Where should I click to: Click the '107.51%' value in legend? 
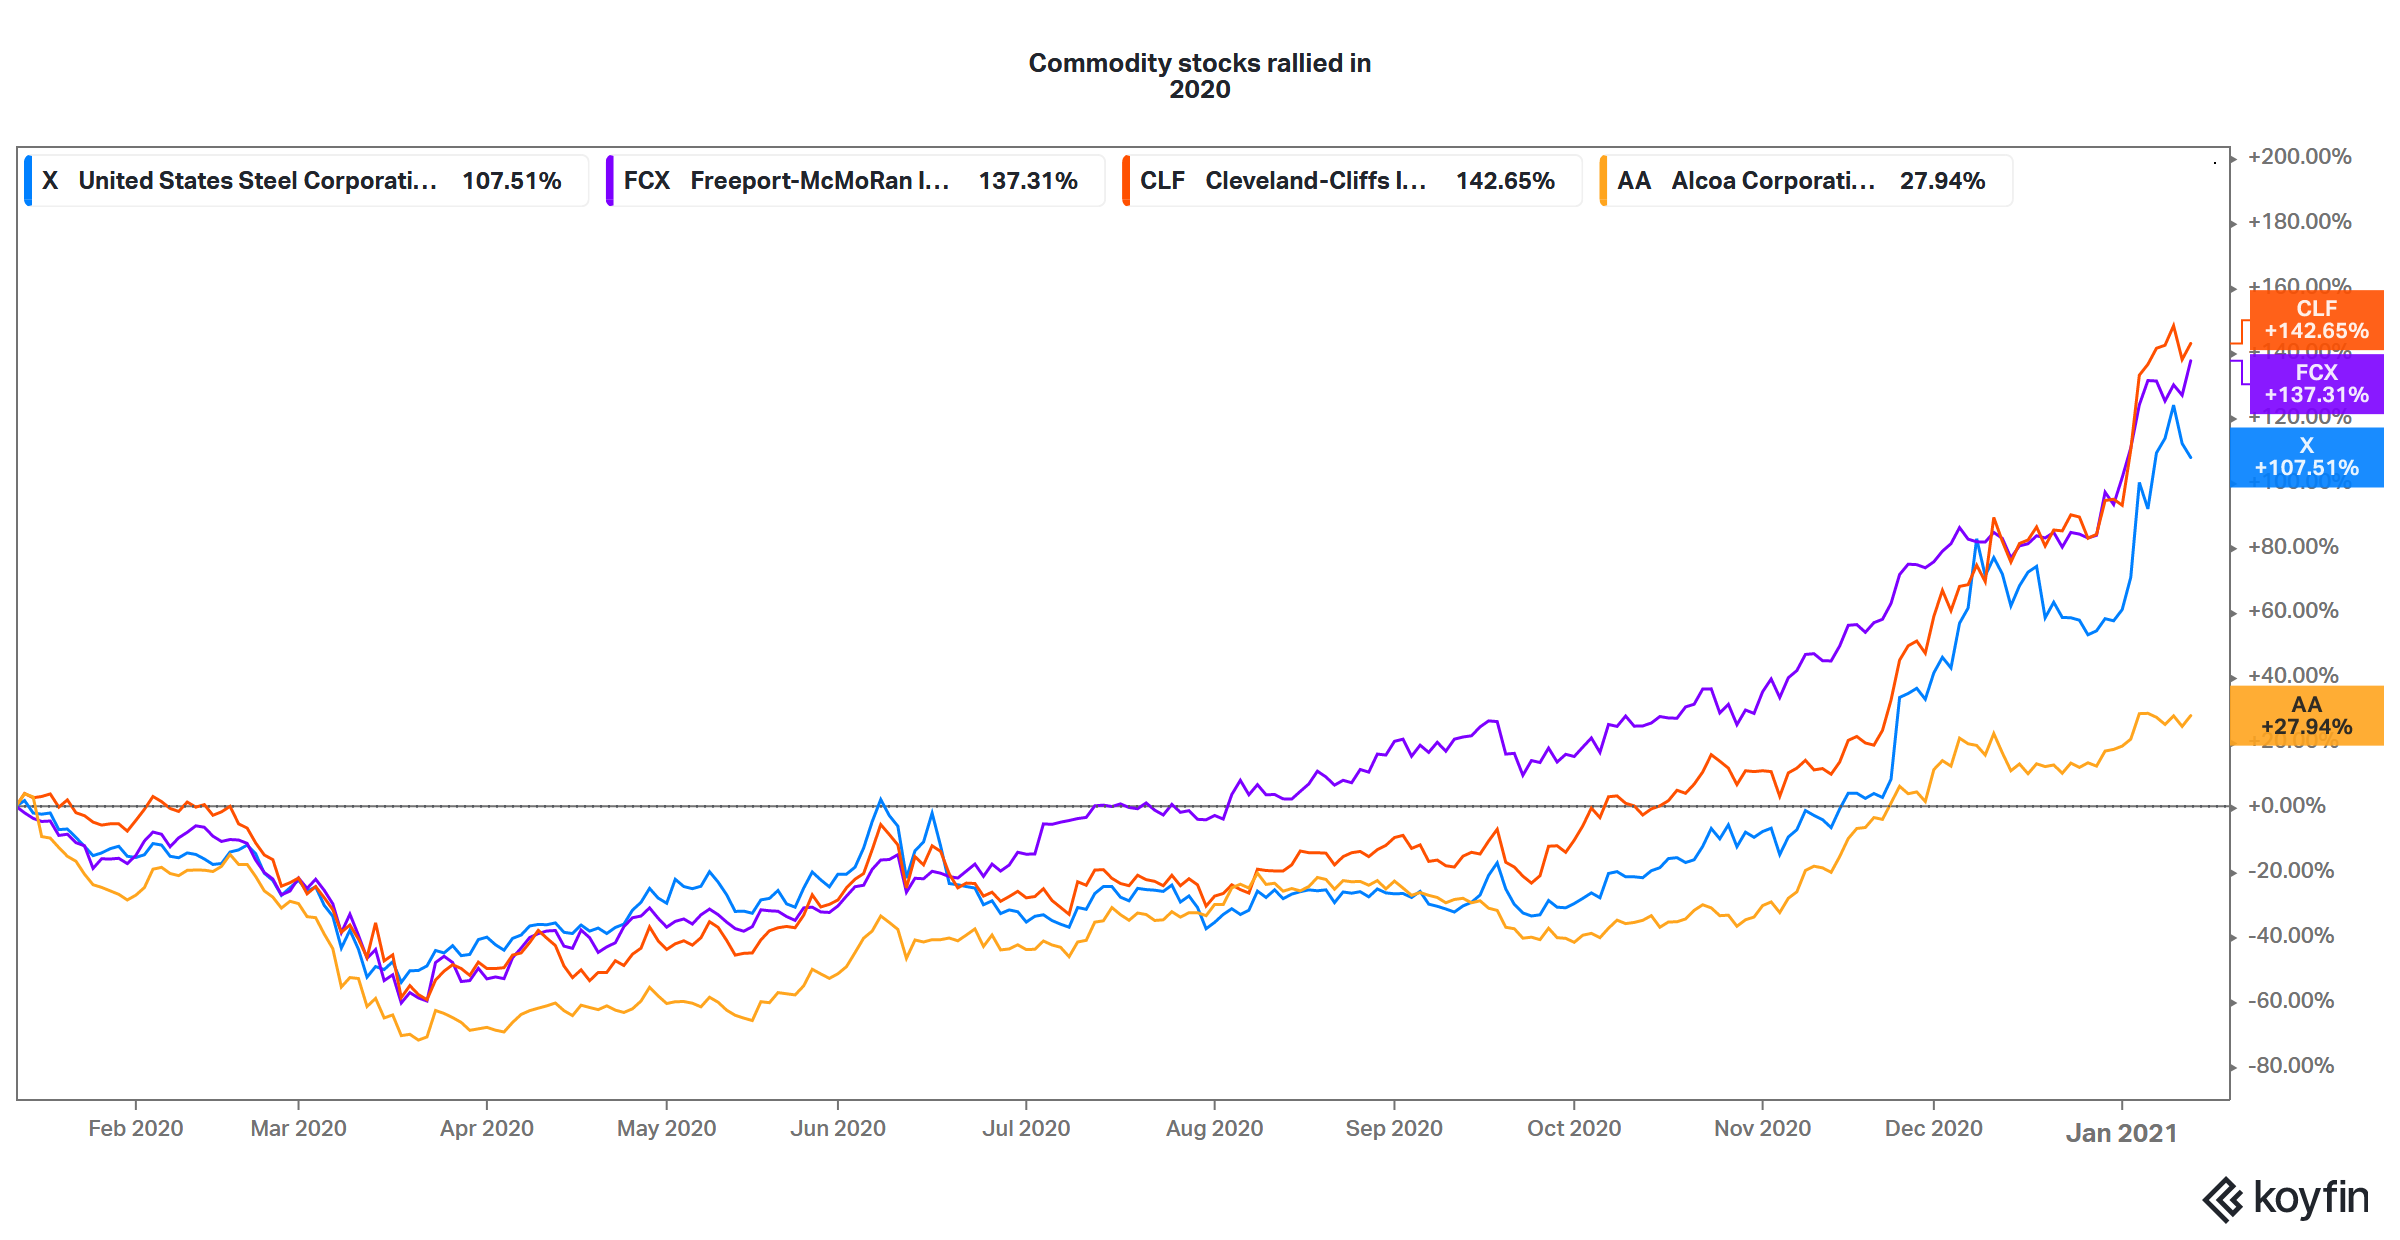[511, 181]
